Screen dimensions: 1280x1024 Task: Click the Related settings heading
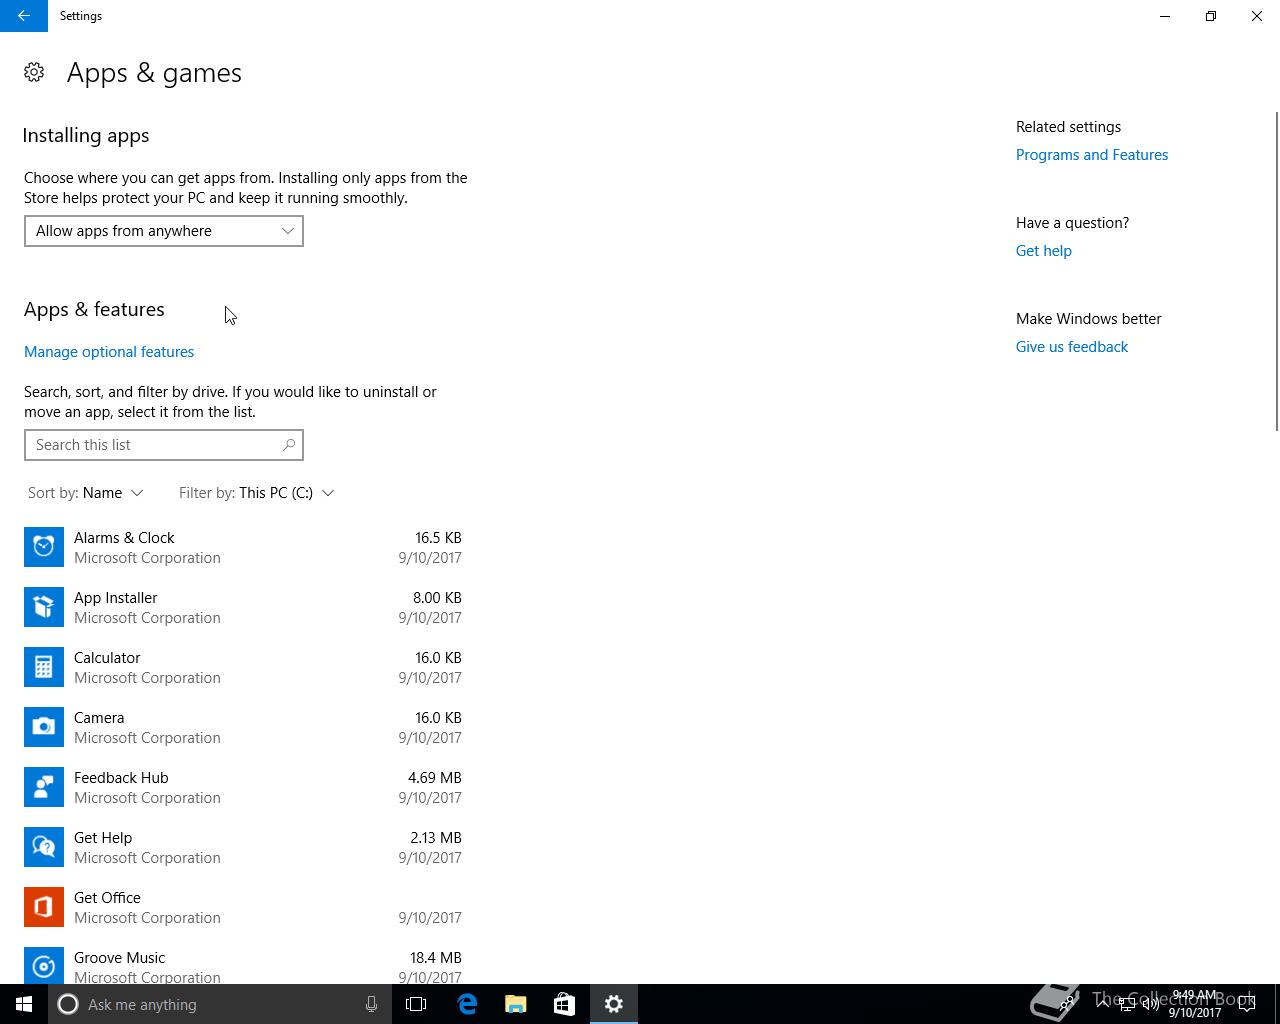pos(1068,127)
